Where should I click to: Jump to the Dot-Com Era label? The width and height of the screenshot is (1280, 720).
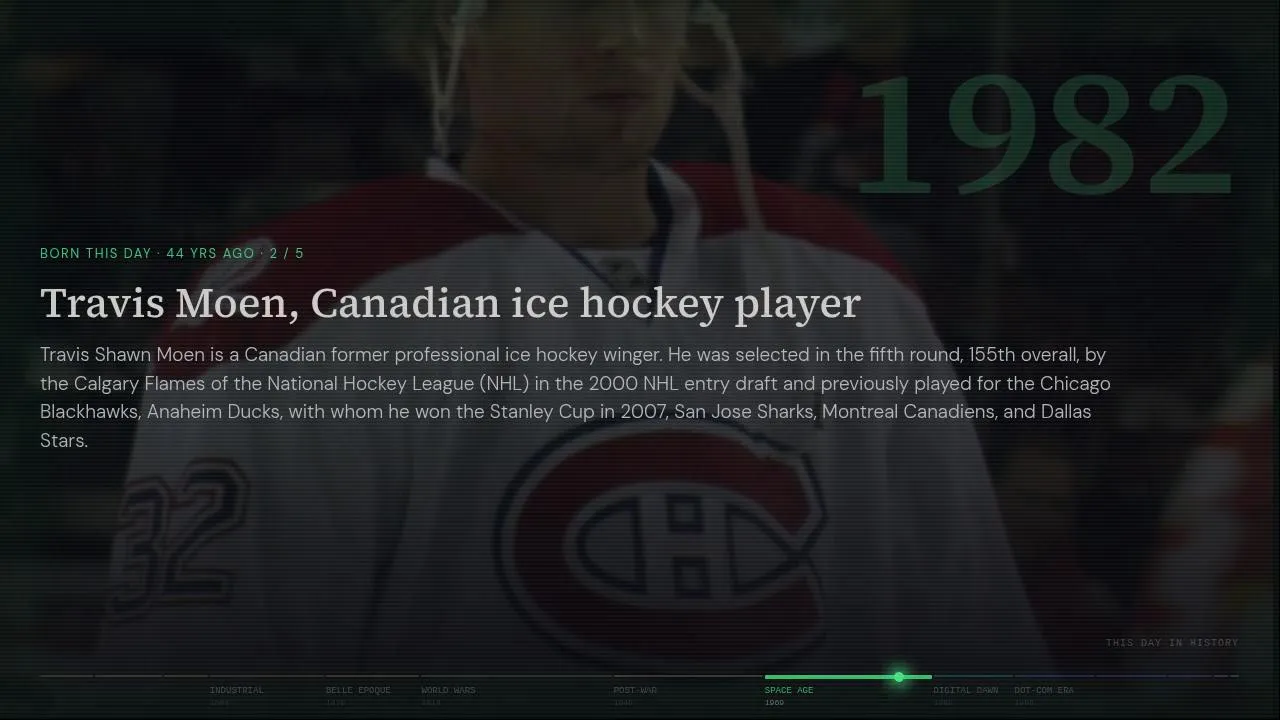coord(1044,690)
